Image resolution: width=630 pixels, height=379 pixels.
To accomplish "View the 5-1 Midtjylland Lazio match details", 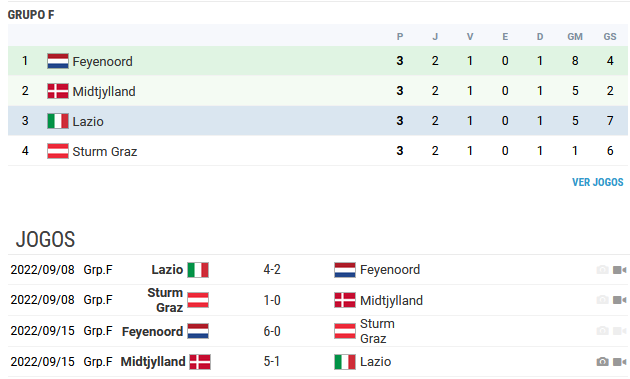I will 272,361.
